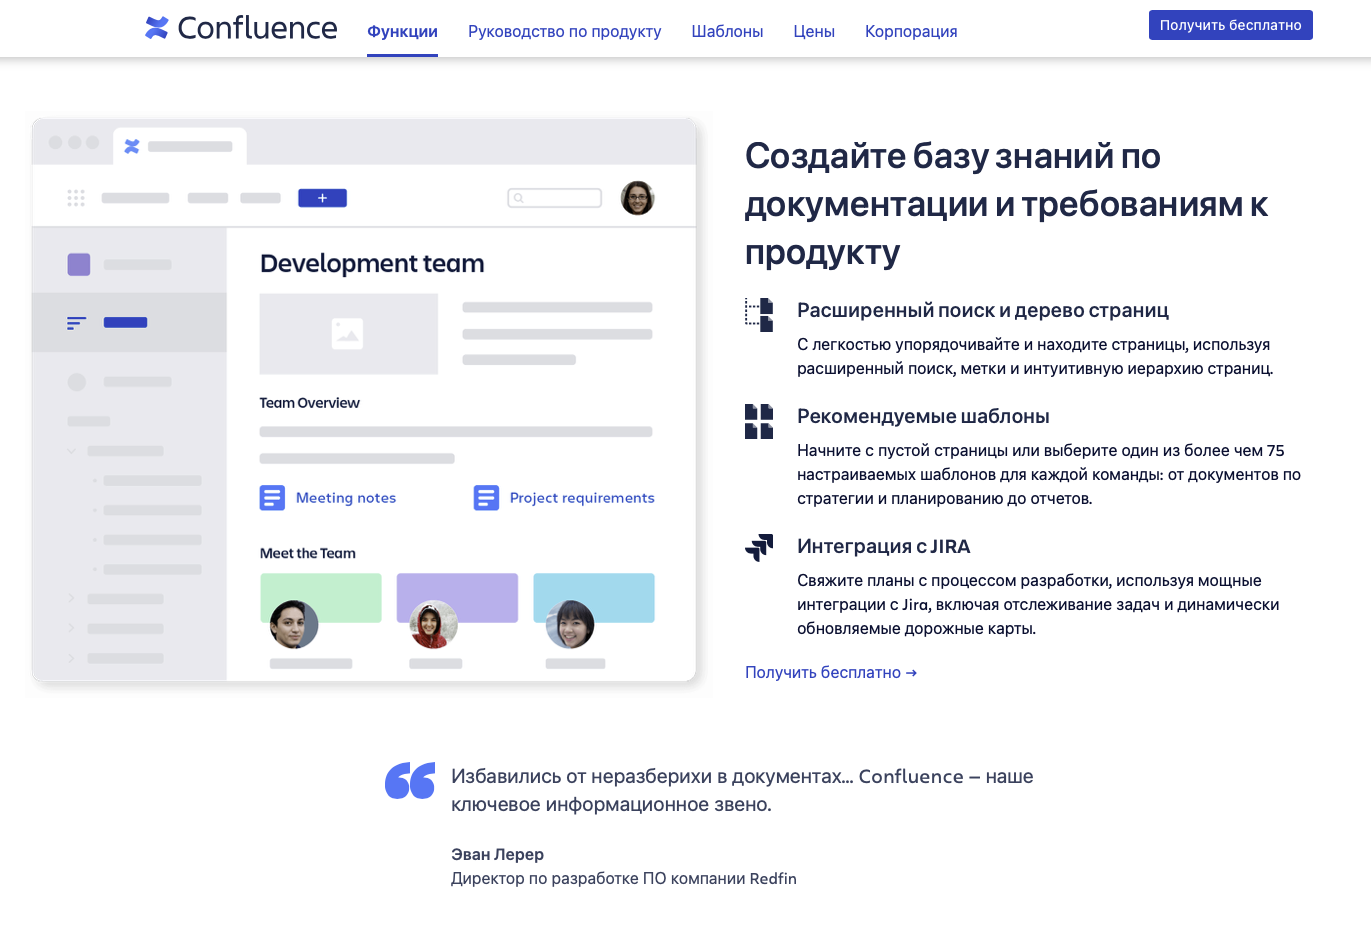
Task: Open the Project requirements link
Action: click(x=582, y=498)
